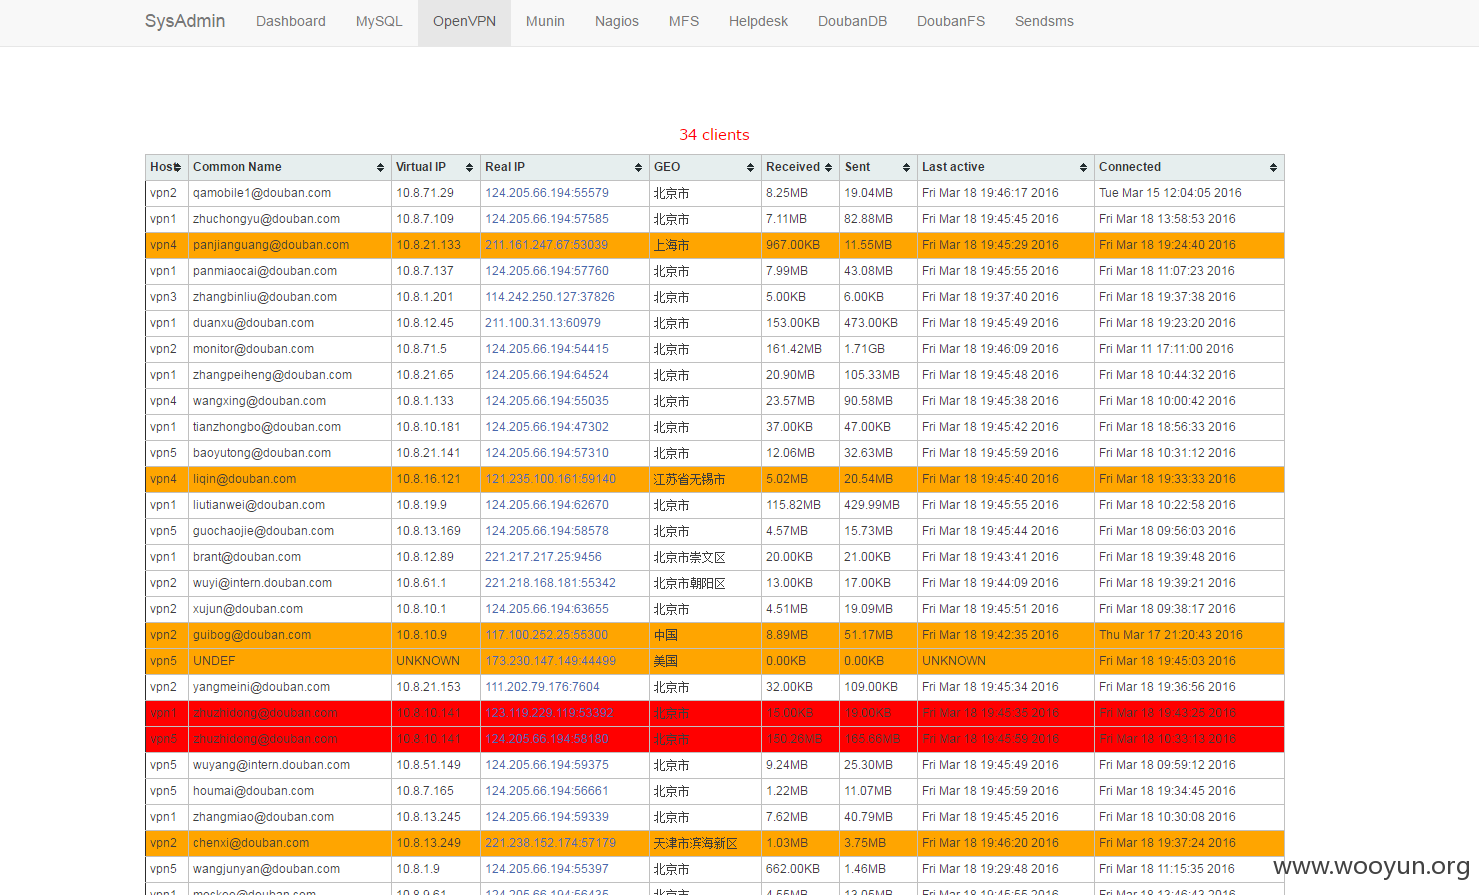Click the Connected column sort arrows
Image resolution: width=1479 pixels, height=895 pixels.
coord(1273,167)
